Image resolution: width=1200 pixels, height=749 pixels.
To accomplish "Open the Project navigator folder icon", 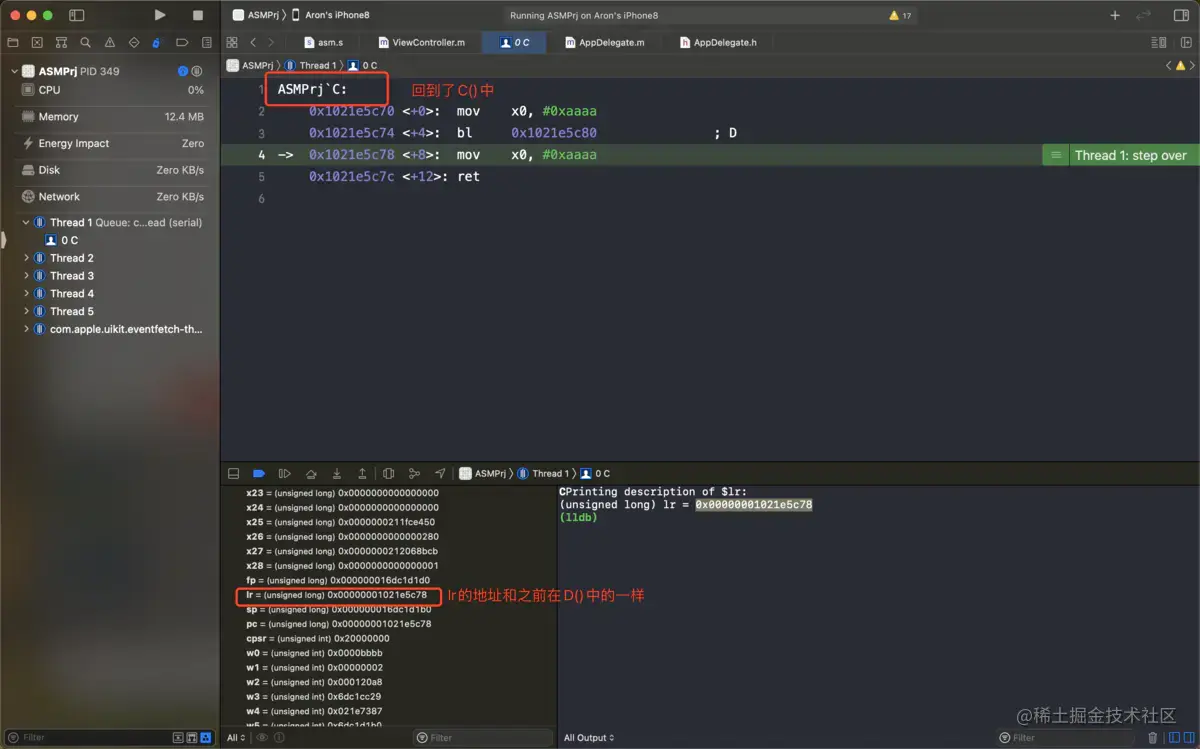I will point(13,43).
